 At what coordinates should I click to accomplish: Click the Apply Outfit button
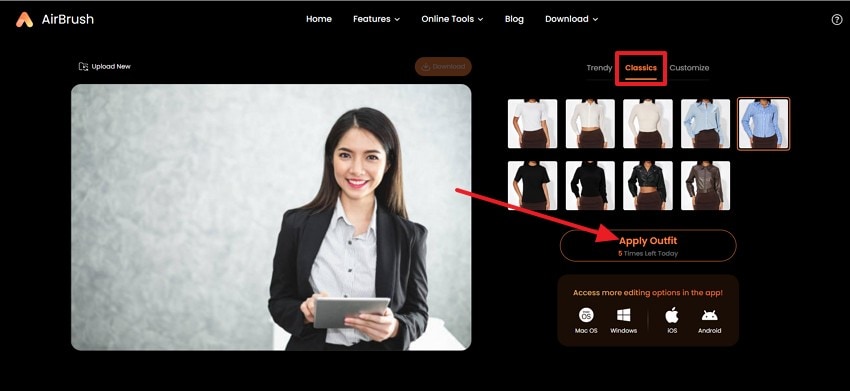[648, 246]
